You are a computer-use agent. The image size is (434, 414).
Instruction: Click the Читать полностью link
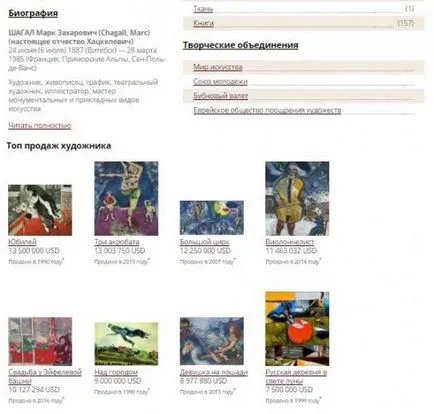point(40,126)
